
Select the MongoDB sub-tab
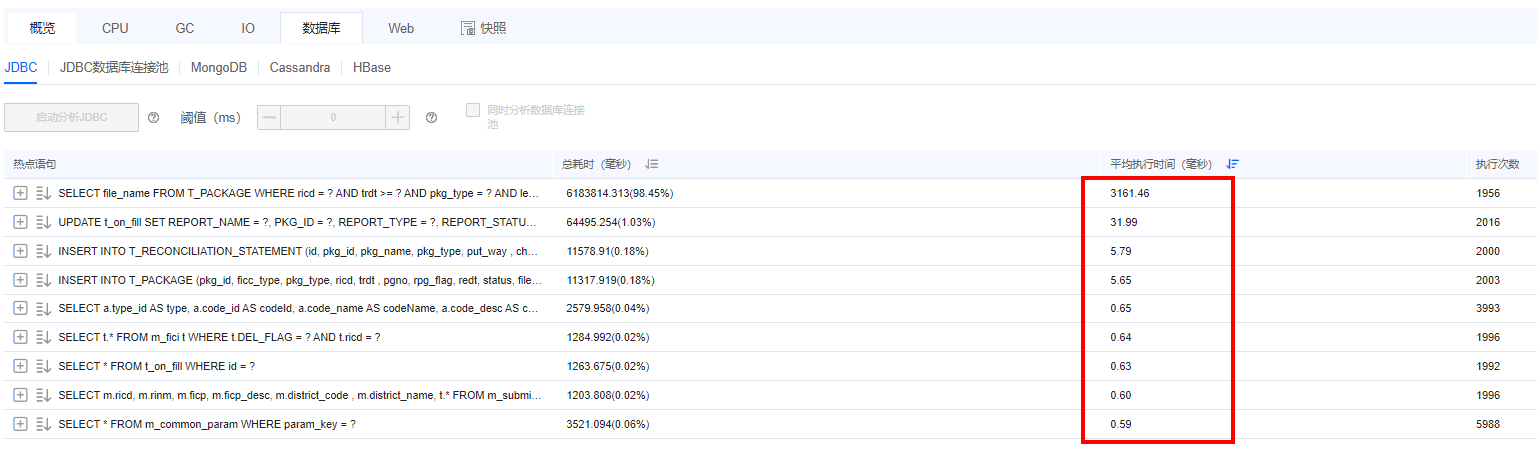(x=218, y=68)
